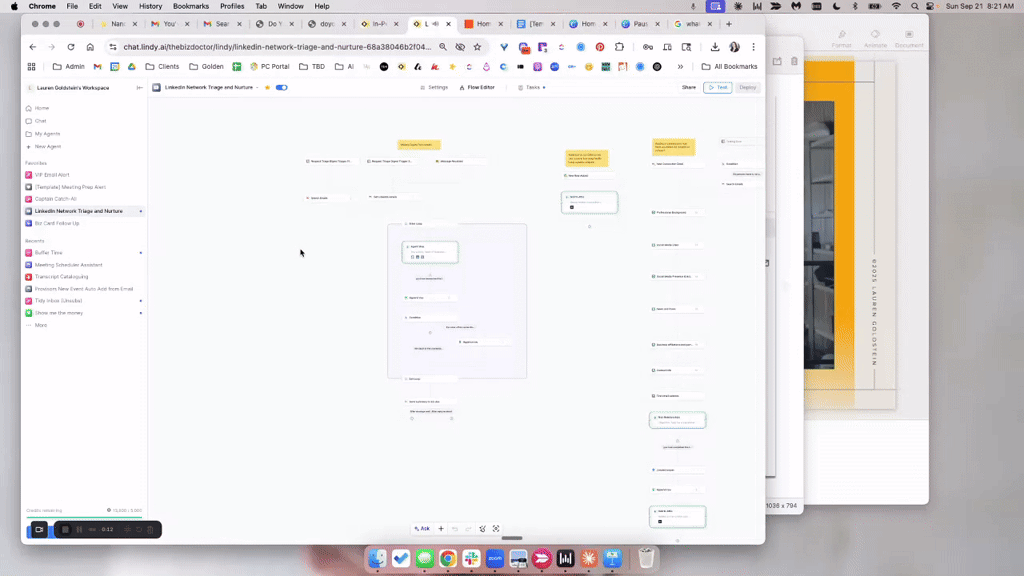The image size is (1024, 576).
Task: Click the fit-to-view icon in bottom toolbar
Action: click(x=496, y=528)
